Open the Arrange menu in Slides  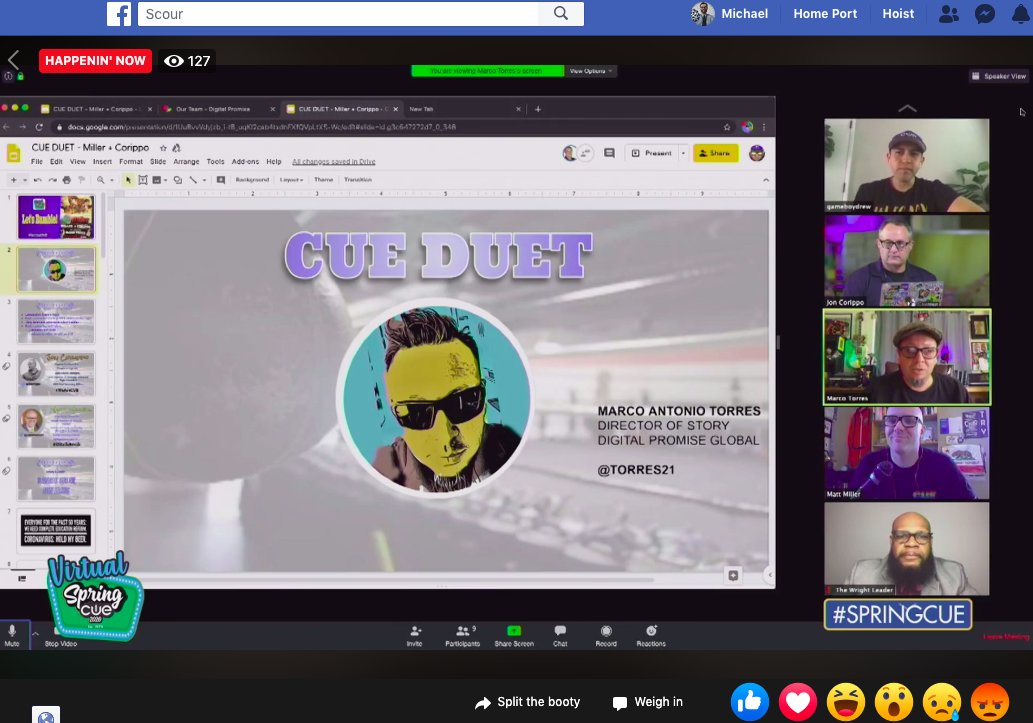click(x=186, y=161)
